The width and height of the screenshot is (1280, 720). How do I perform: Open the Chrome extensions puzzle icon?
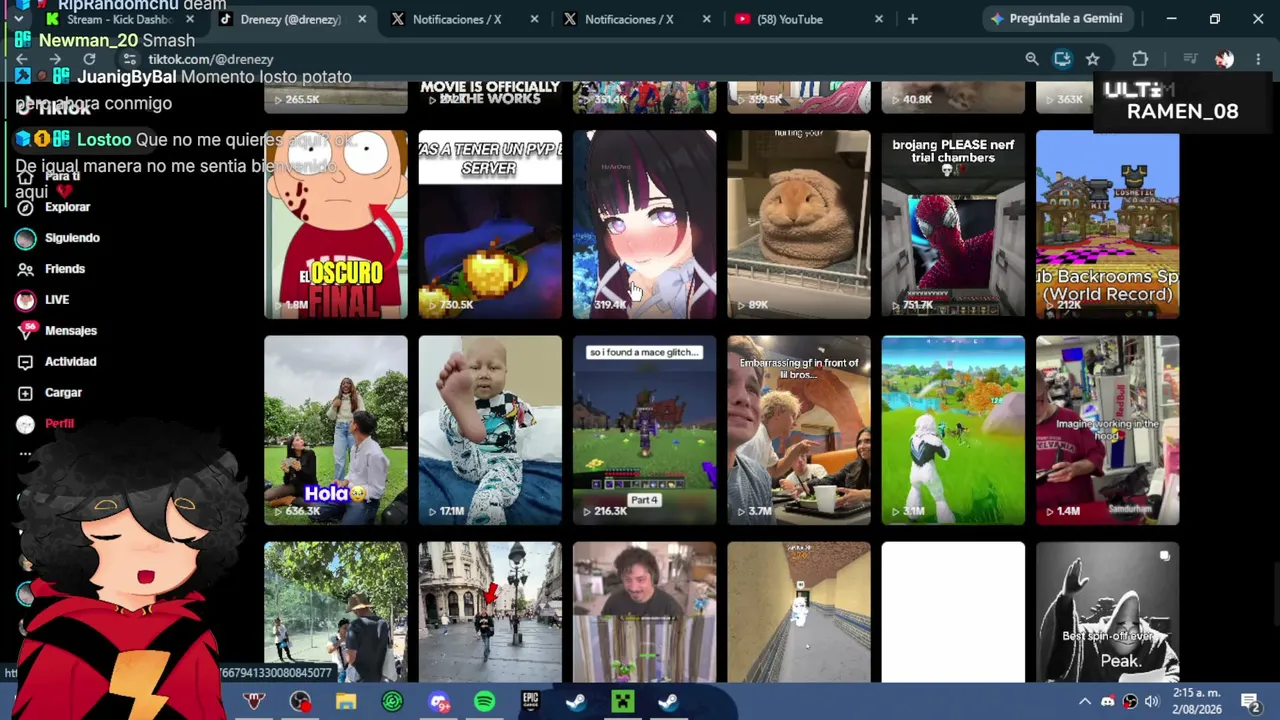(1140, 59)
